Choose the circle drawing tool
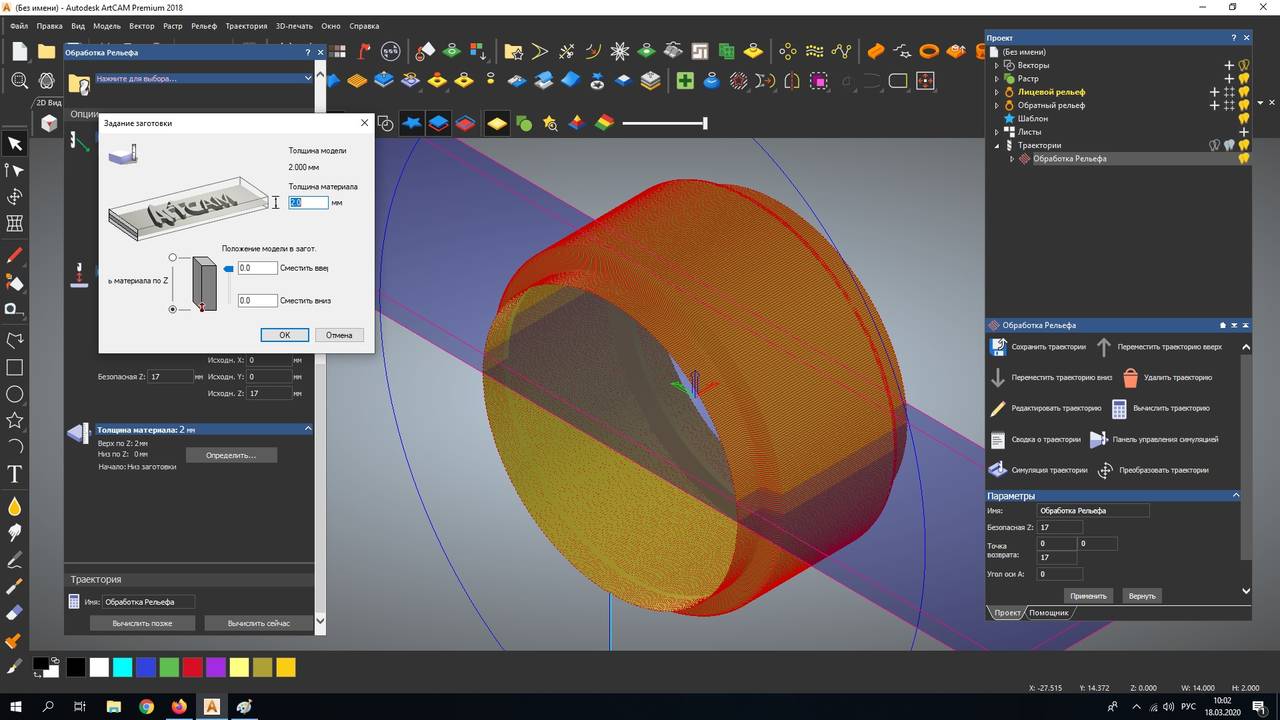The height and width of the screenshot is (720, 1280). [x=14, y=394]
